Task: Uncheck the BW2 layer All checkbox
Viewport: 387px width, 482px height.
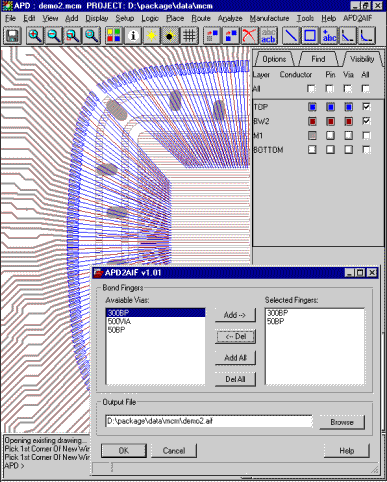Action: pyautogui.click(x=366, y=121)
